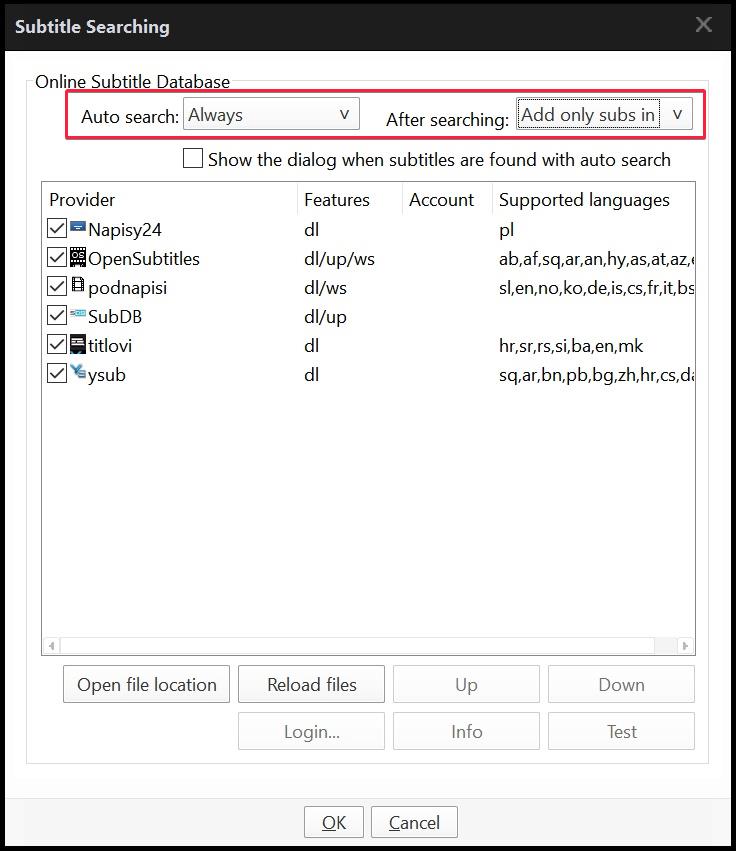This screenshot has height=851, width=736.
Task: Select the ysub provider name
Action: pos(107,374)
